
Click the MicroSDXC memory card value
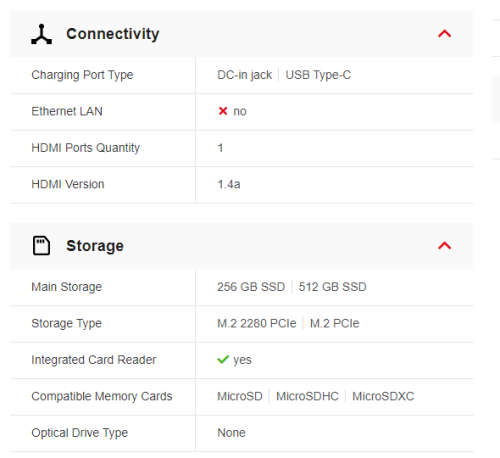pyautogui.click(x=383, y=396)
